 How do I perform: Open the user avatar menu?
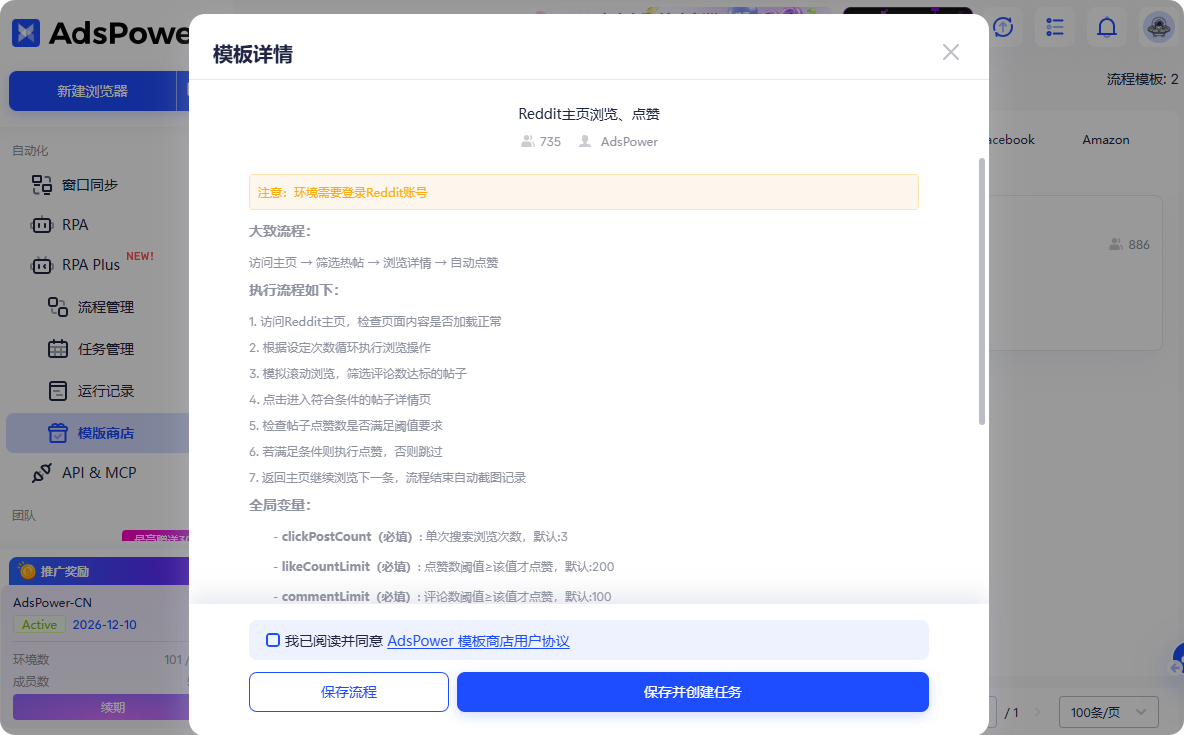pyautogui.click(x=1158, y=28)
